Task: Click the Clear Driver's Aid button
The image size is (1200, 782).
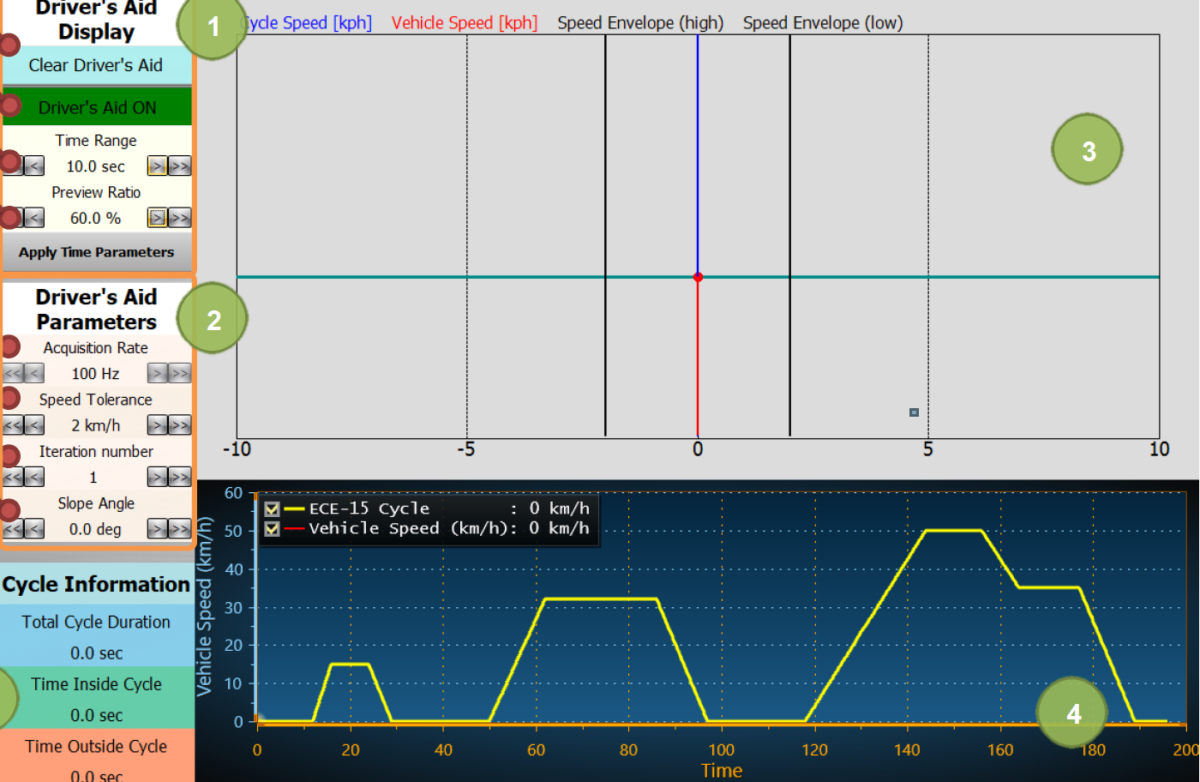Action: coord(95,66)
